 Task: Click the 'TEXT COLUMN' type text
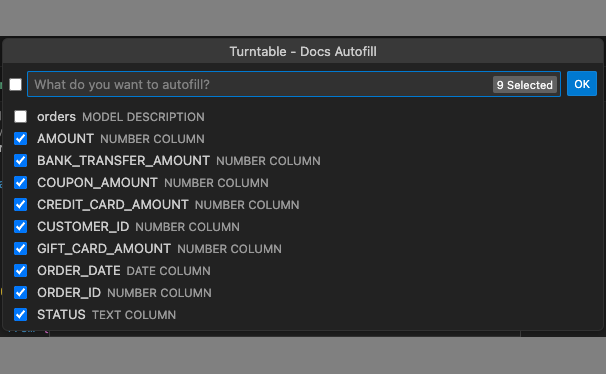tap(134, 315)
